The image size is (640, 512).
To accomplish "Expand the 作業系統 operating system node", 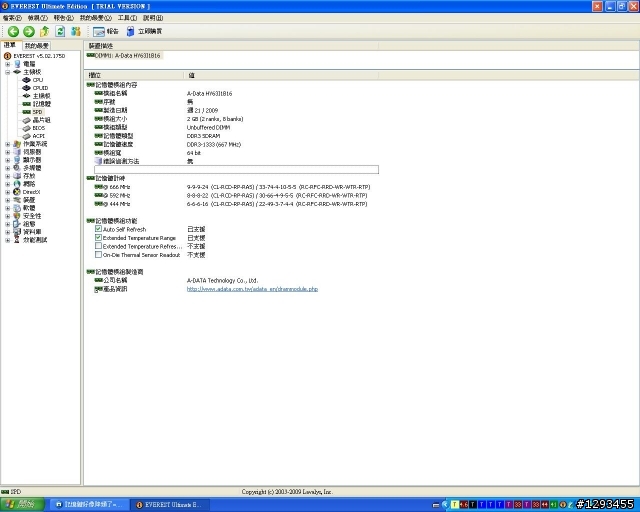I will (7, 144).
